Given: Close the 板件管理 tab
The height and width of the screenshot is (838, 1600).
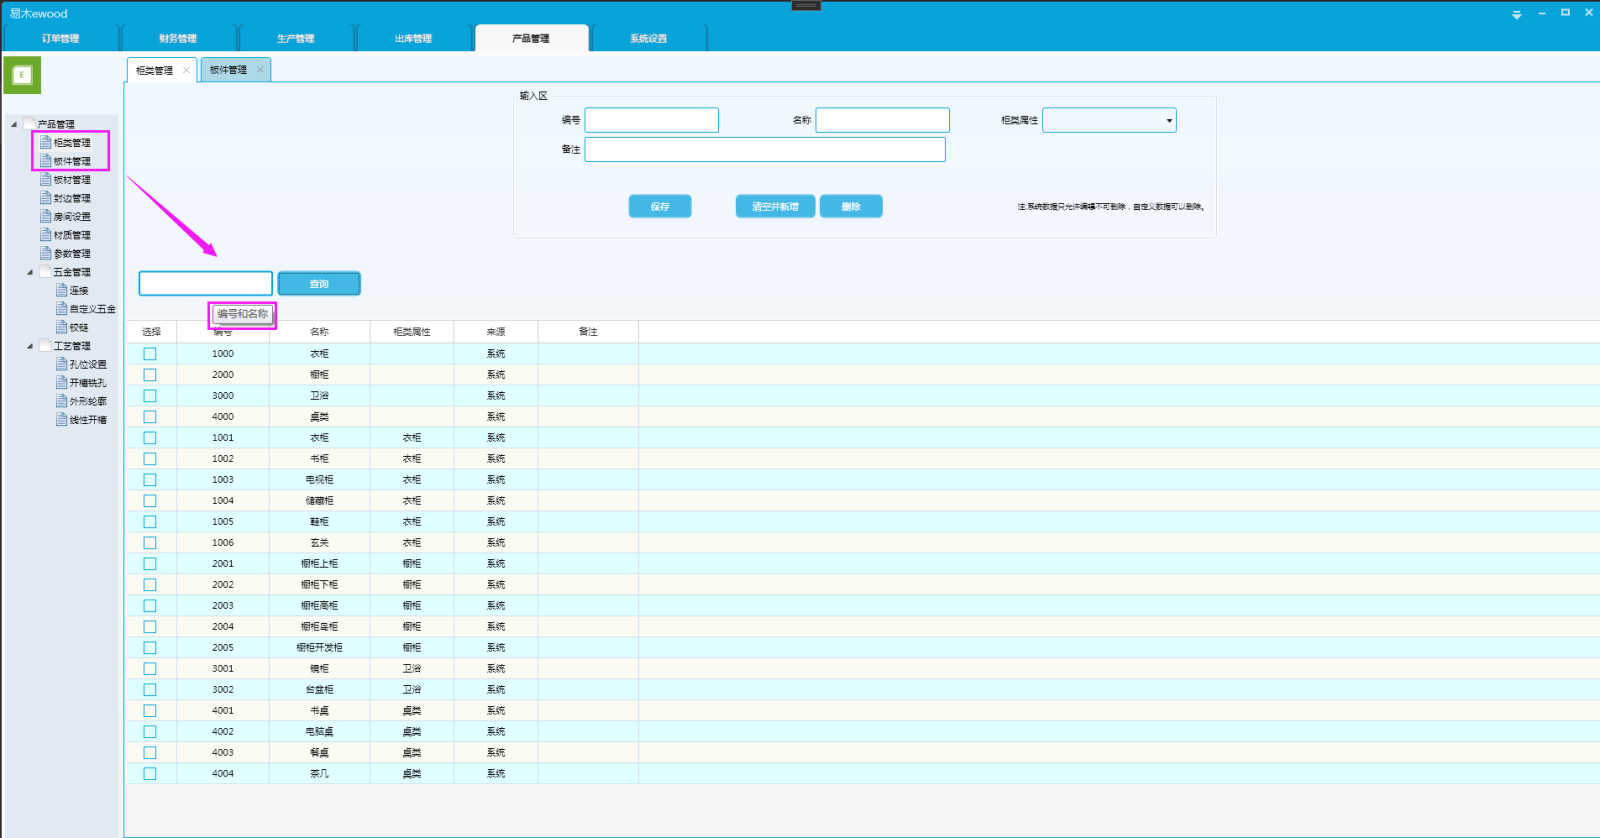Looking at the screenshot, I should coord(260,70).
